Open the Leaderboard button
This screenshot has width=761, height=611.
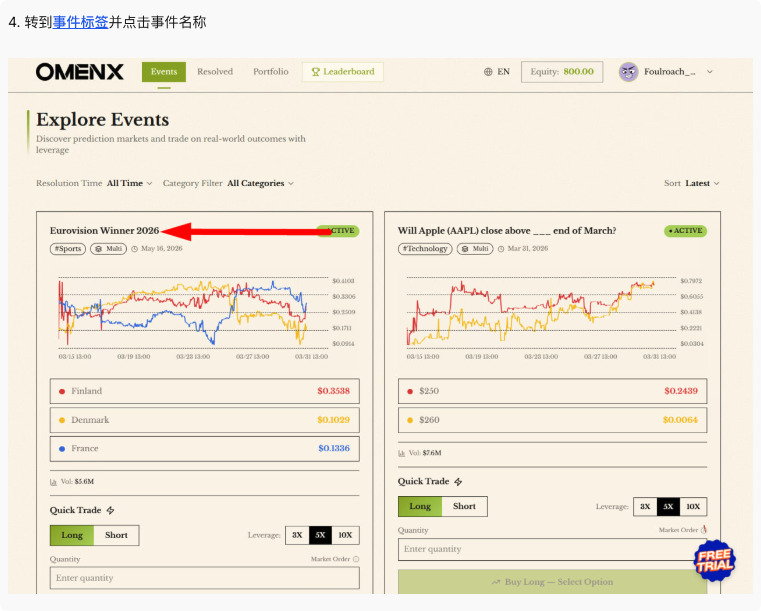pos(343,72)
